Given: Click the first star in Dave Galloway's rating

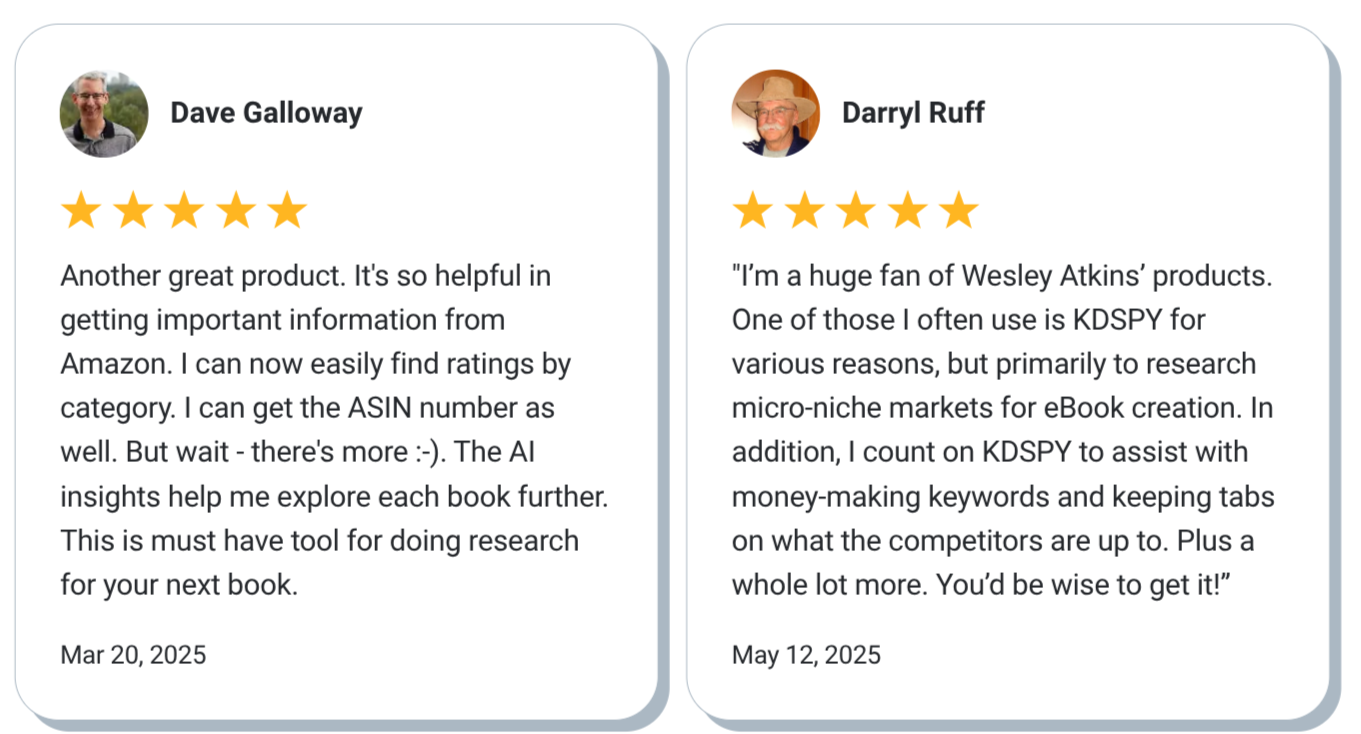Looking at the screenshot, I should [x=80, y=211].
